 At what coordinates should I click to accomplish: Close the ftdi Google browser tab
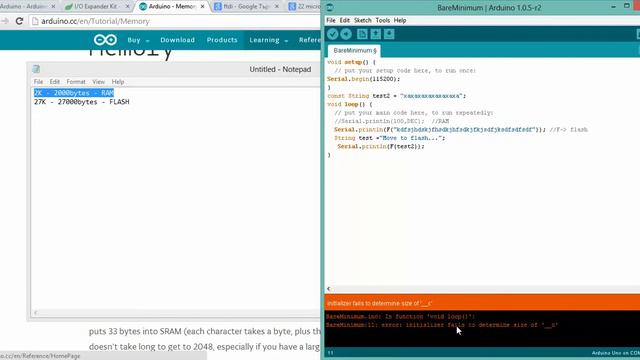pos(277,7)
